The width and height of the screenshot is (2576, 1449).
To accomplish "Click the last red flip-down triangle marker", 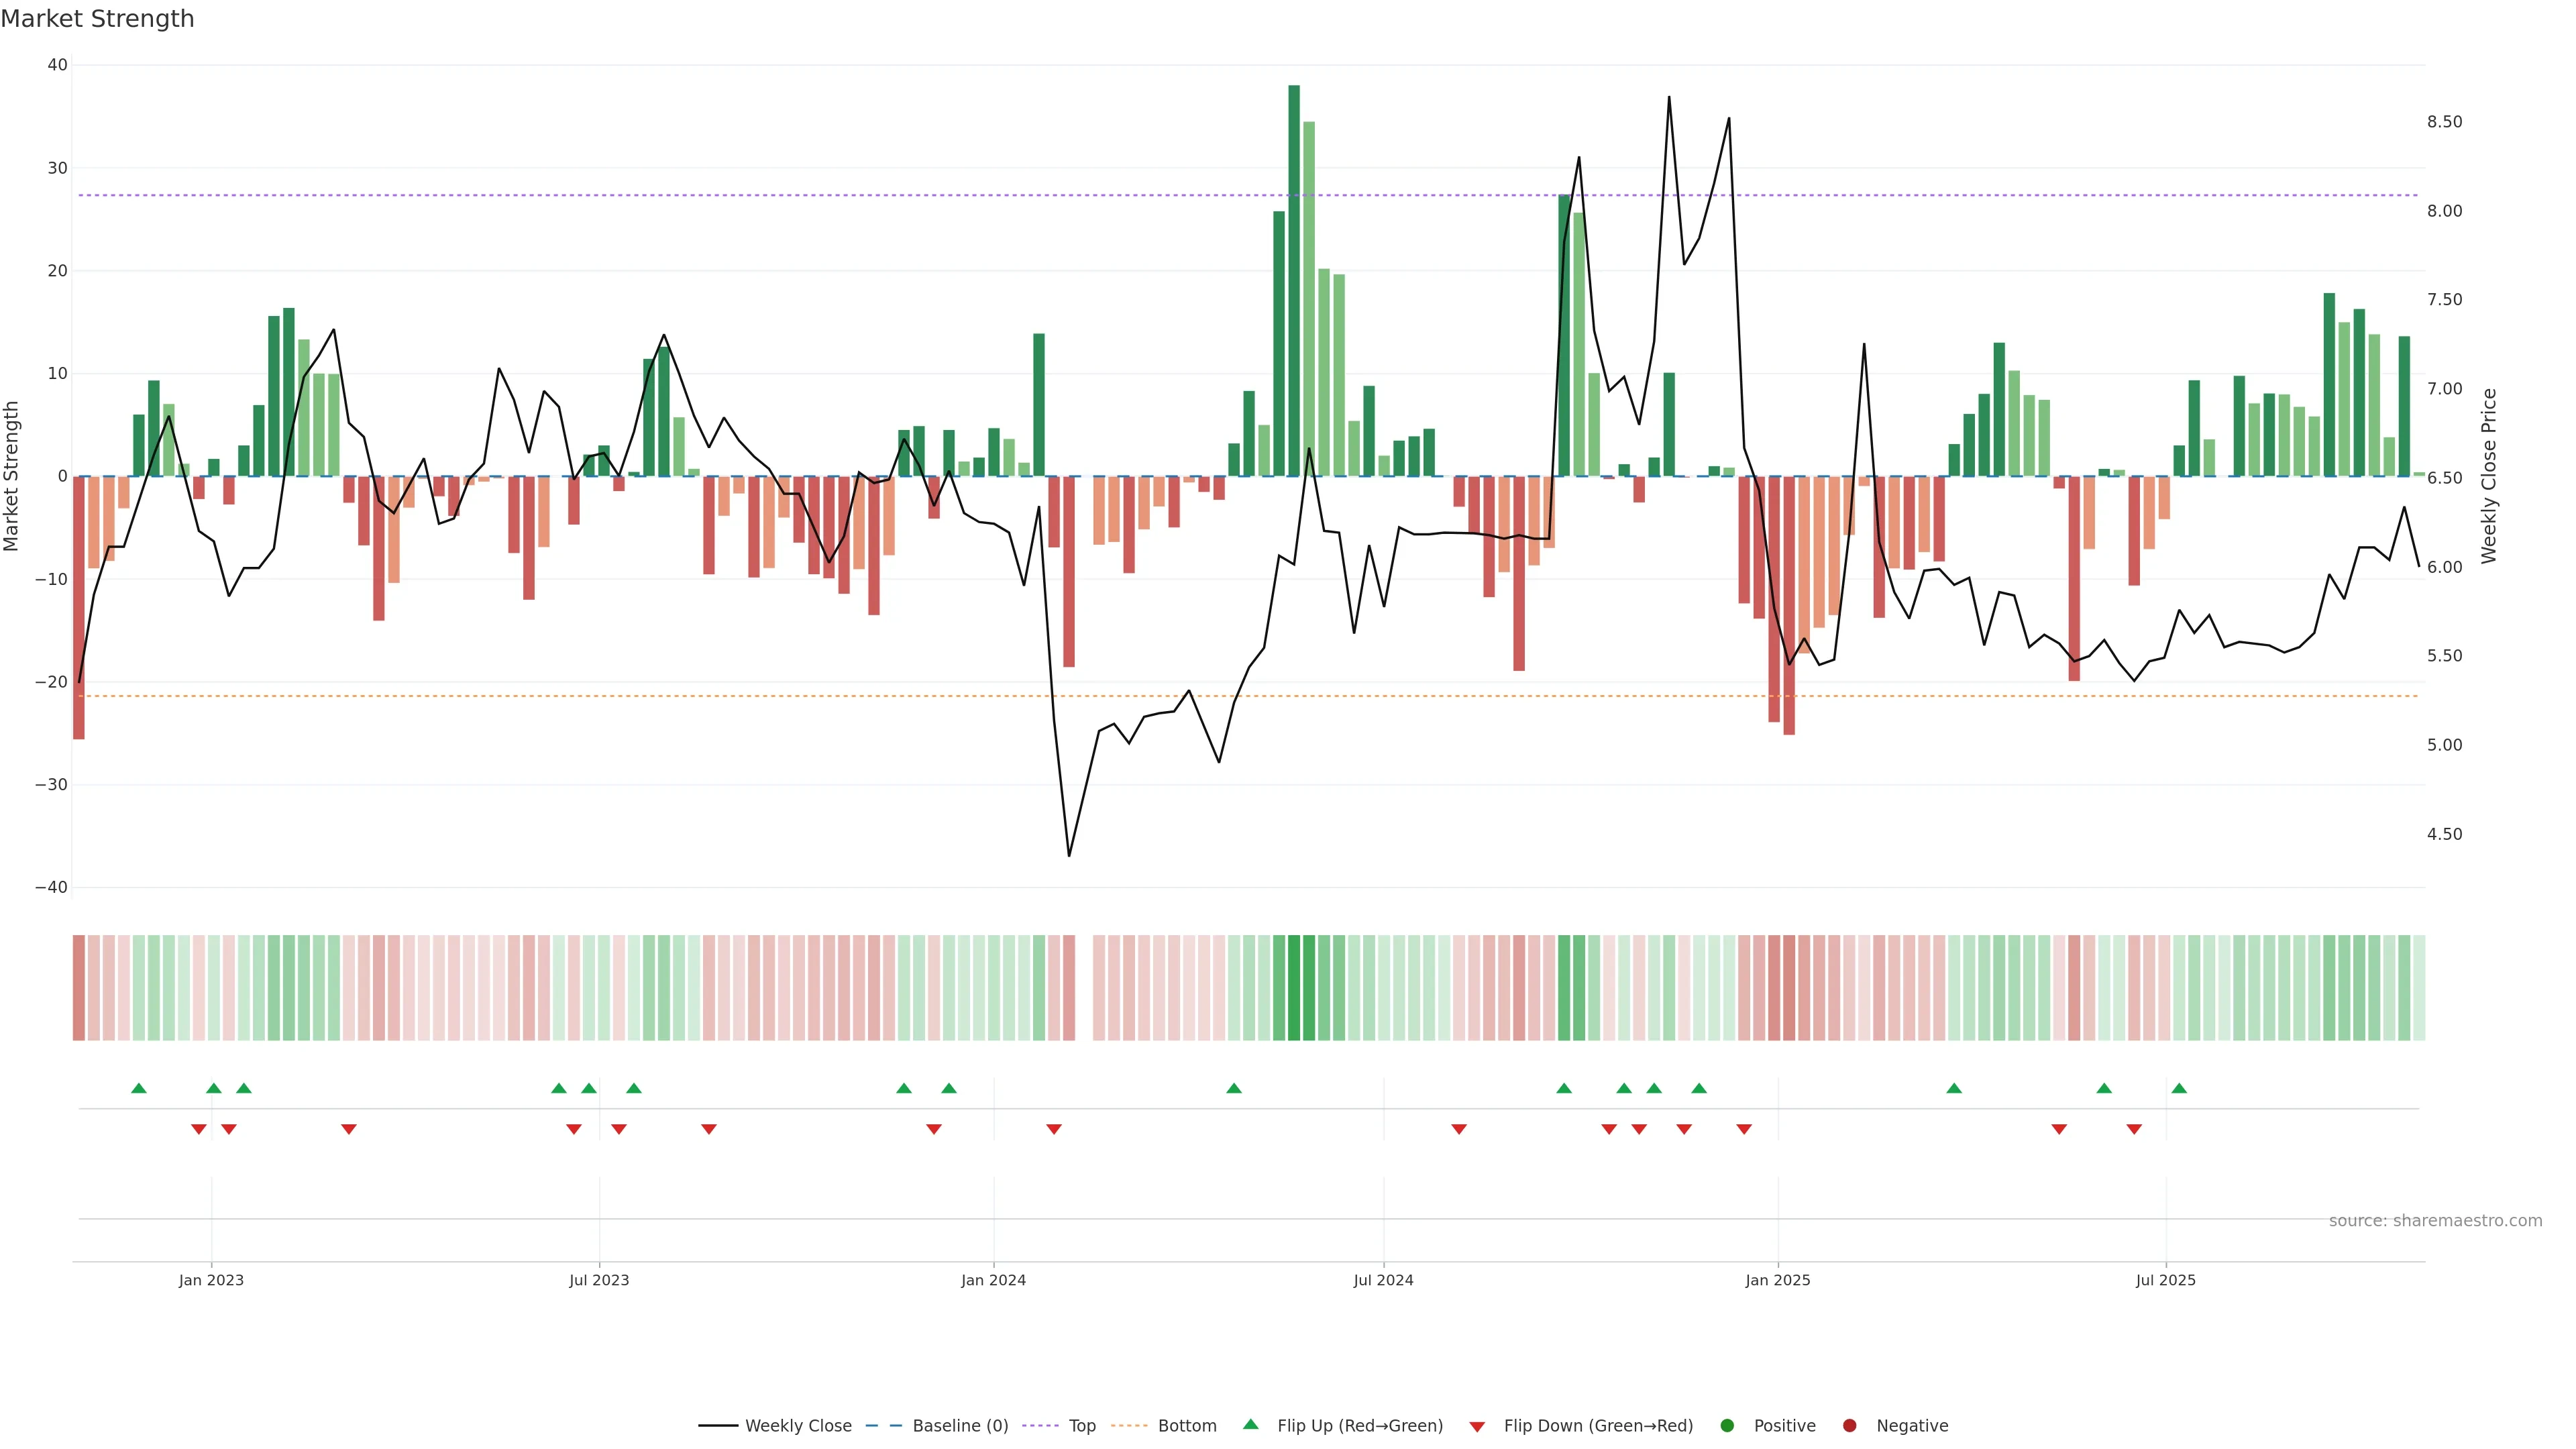I will click(2134, 1129).
